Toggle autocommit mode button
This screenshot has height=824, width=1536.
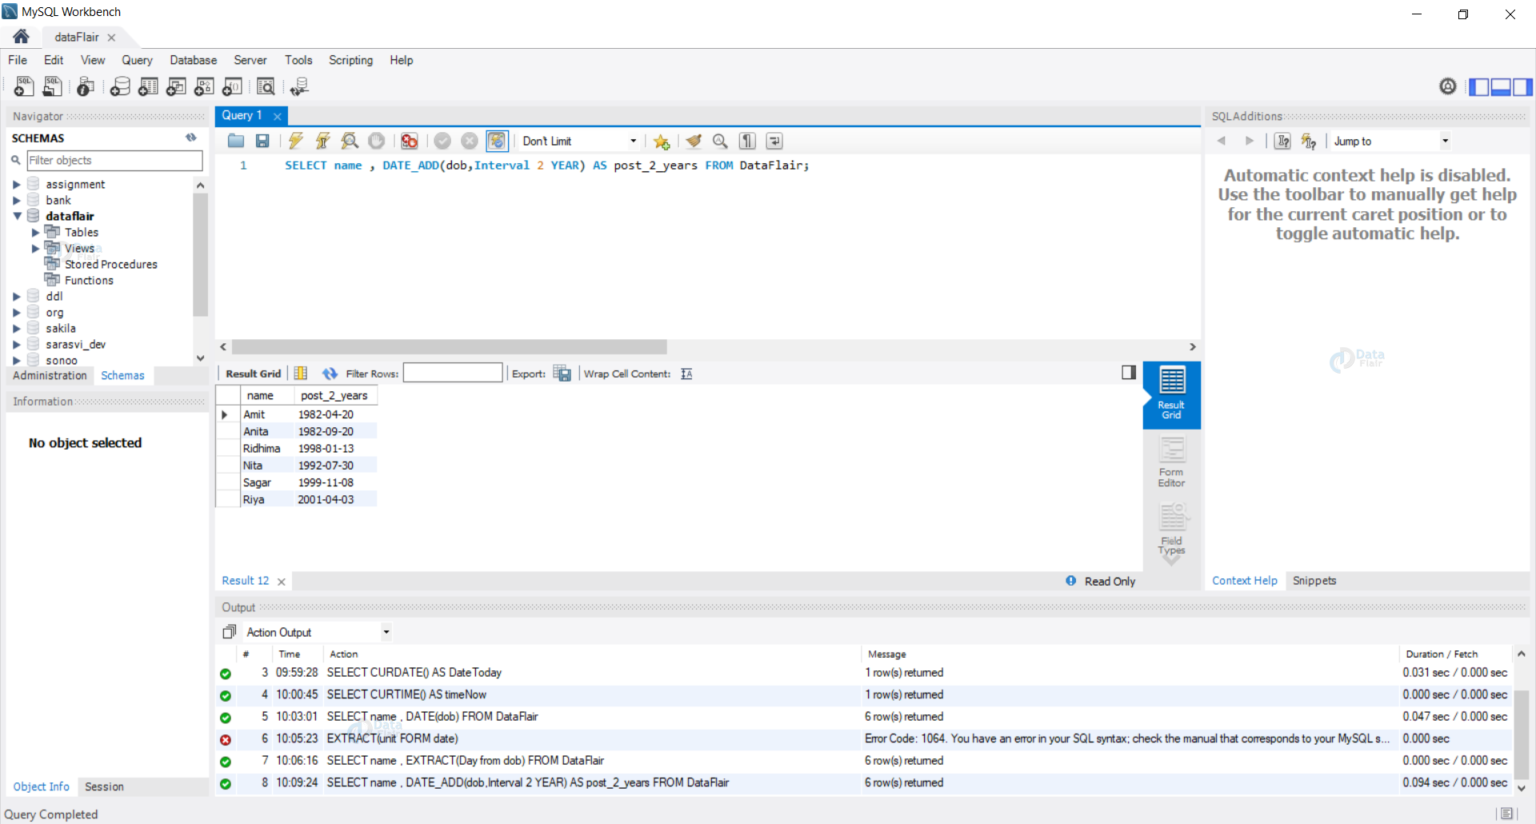click(x=497, y=141)
